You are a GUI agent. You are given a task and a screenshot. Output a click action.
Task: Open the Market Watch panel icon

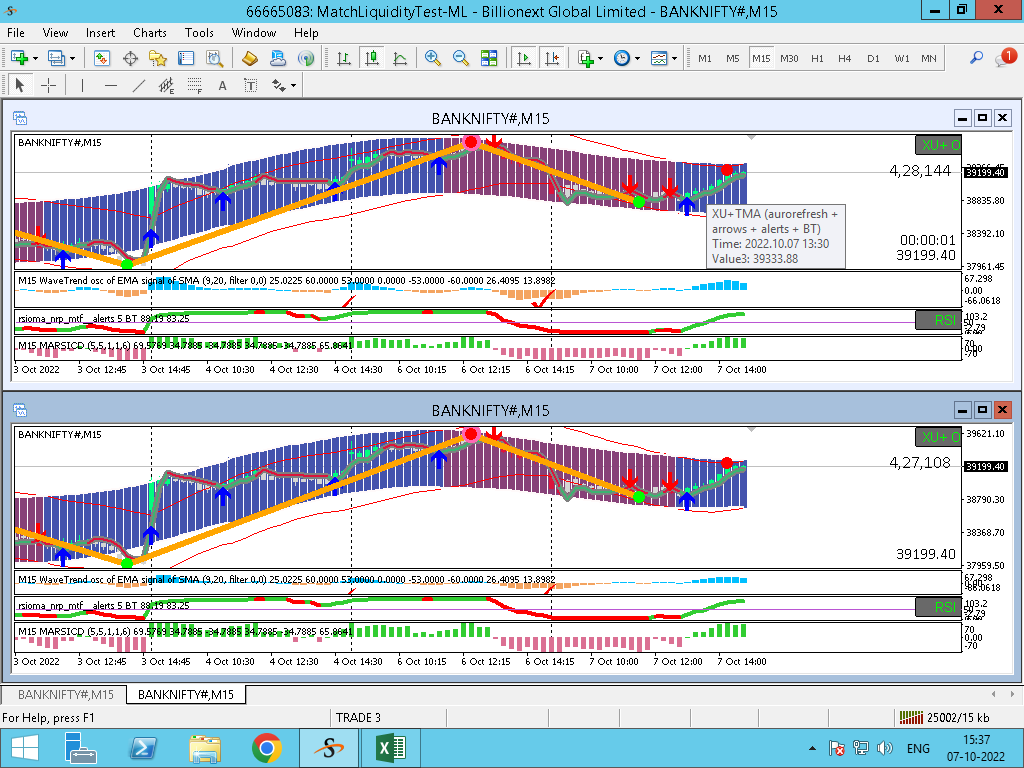(x=102, y=58)
